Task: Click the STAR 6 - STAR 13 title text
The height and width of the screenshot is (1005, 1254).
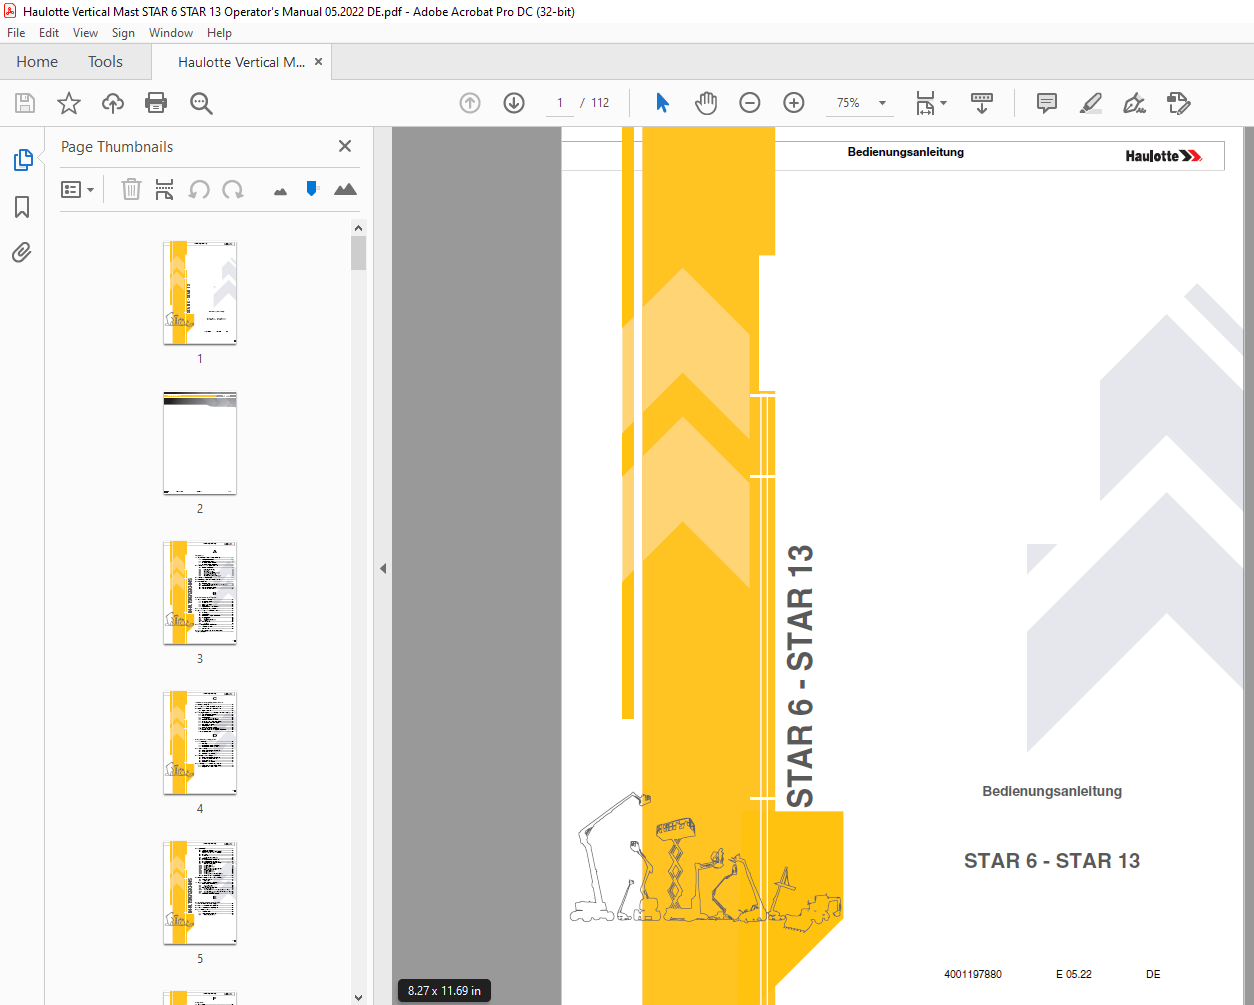Action: pos(1052,861)
